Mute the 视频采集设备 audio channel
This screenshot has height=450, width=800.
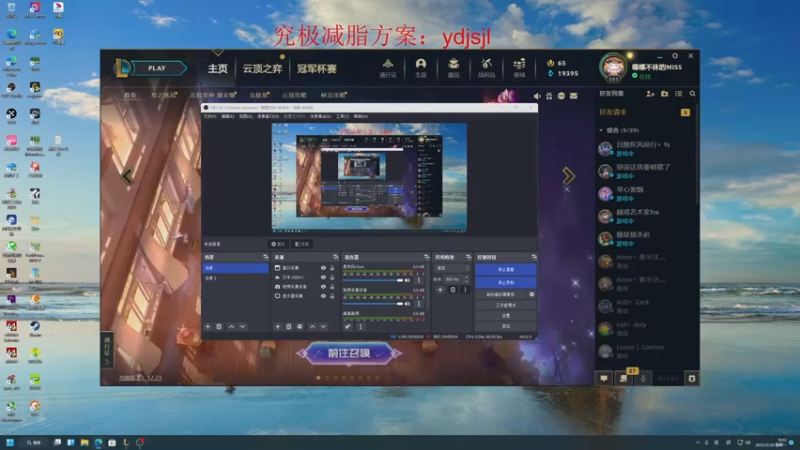click(x=408, y=304)
